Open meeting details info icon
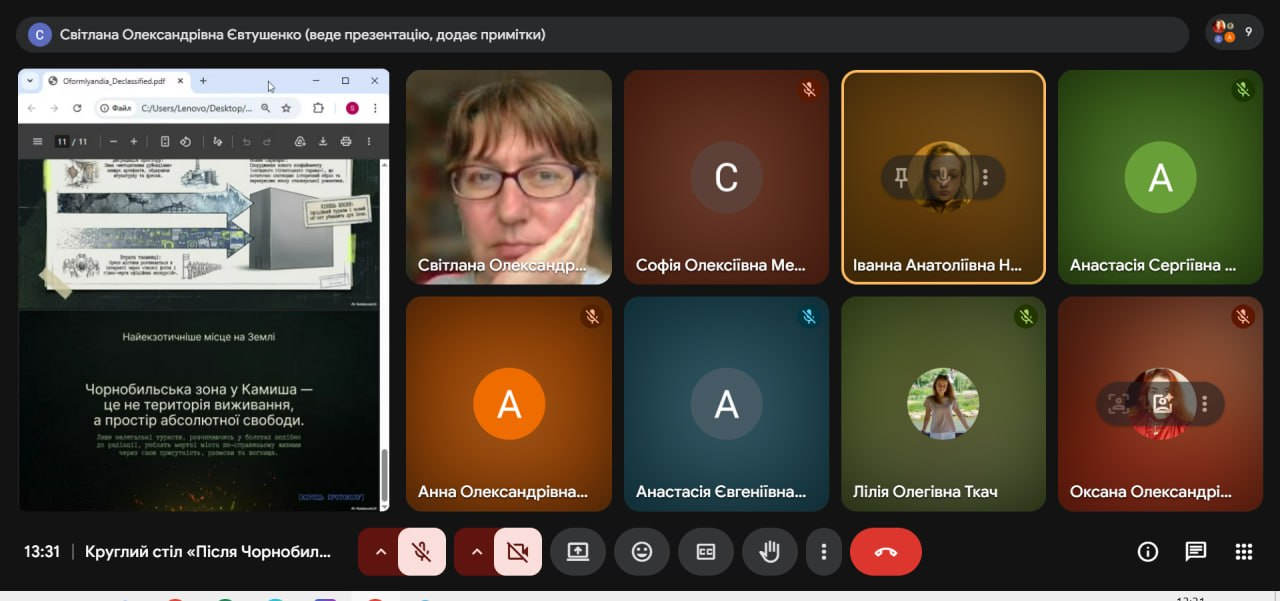Viewport: 1280px width, 601px height. pos(1147,552)
